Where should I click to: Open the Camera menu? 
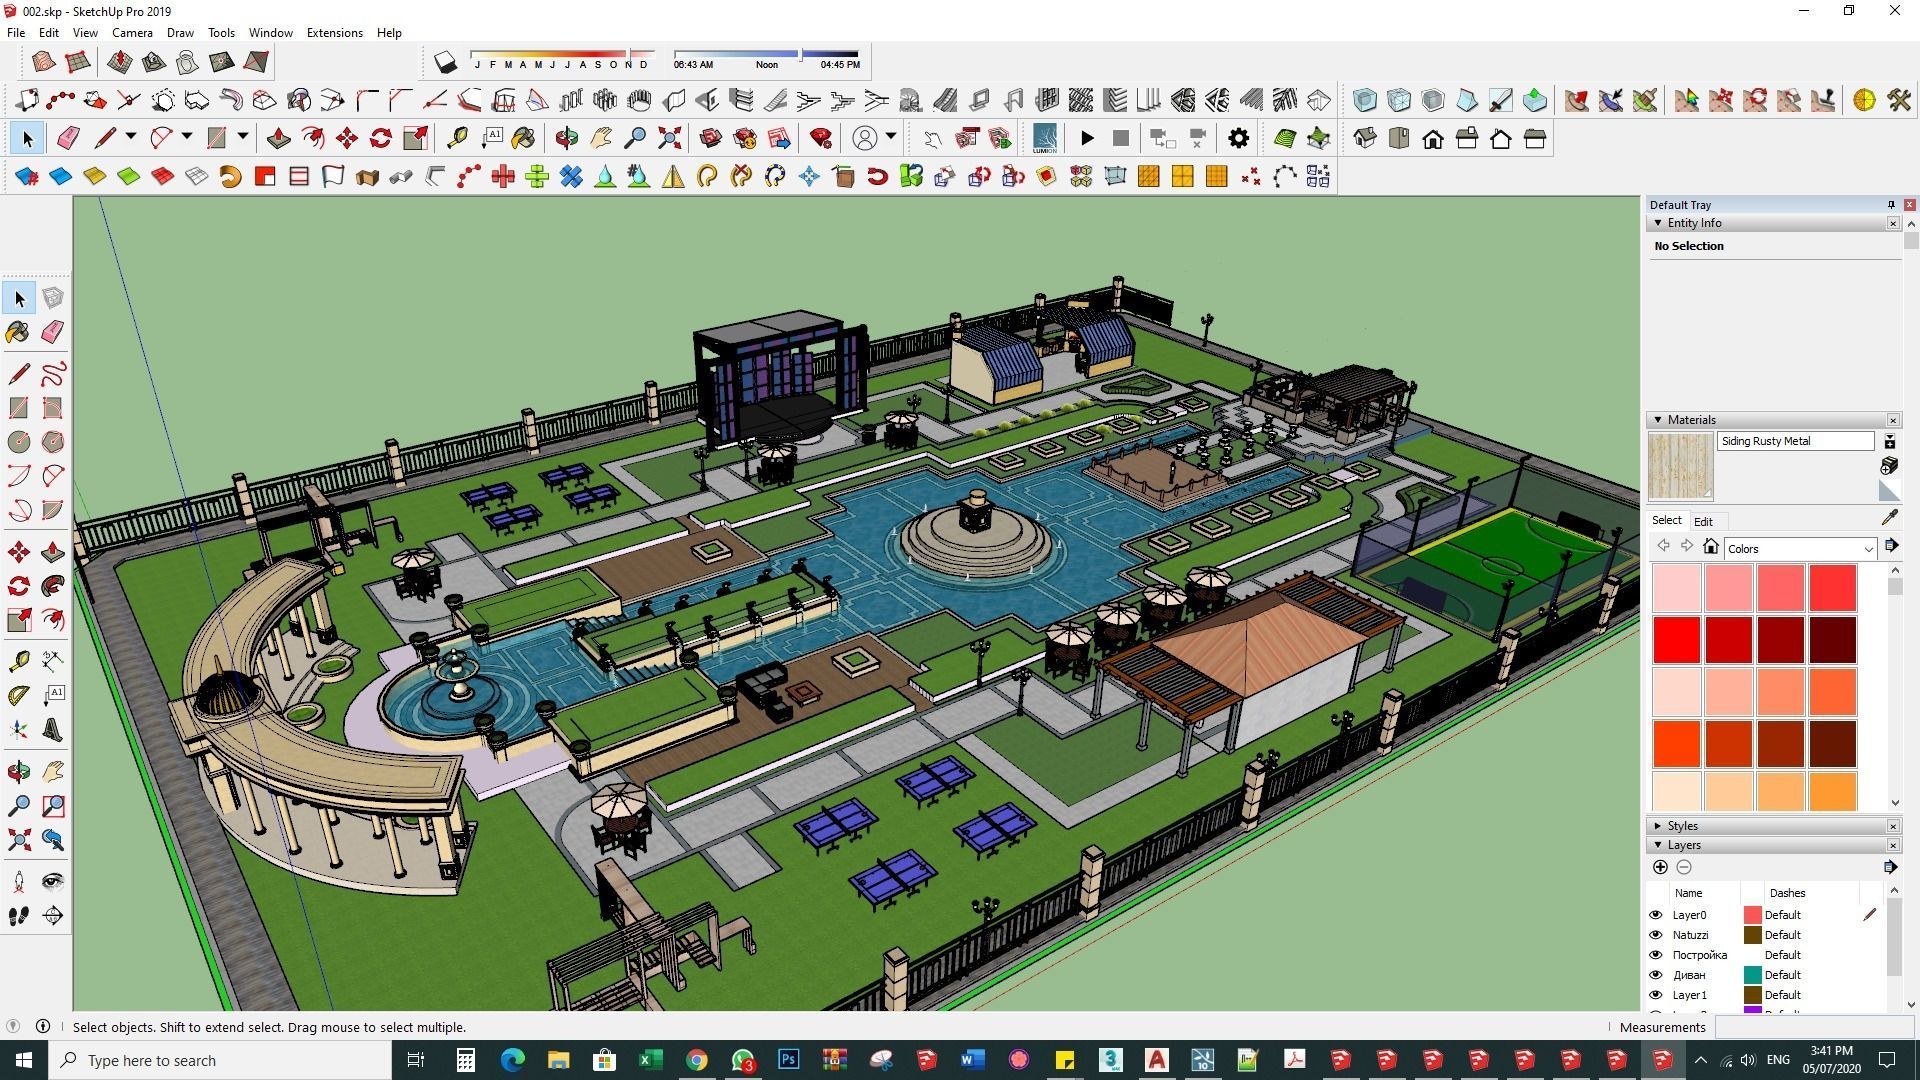132,32
